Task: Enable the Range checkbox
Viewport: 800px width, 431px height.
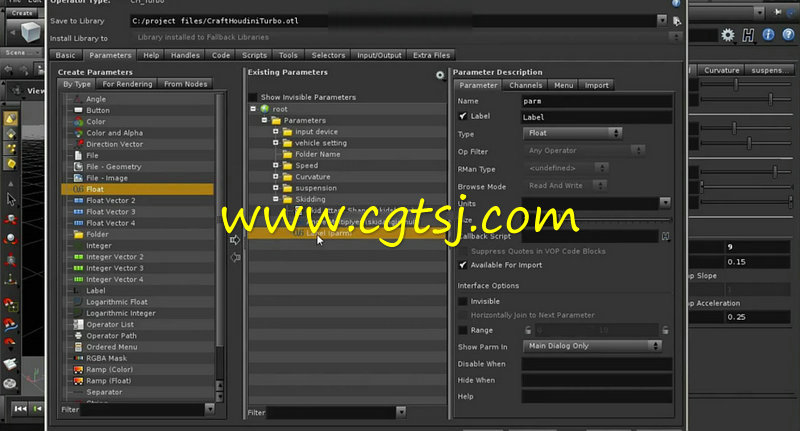Action: pyautogui.click(x=463, y=330)
